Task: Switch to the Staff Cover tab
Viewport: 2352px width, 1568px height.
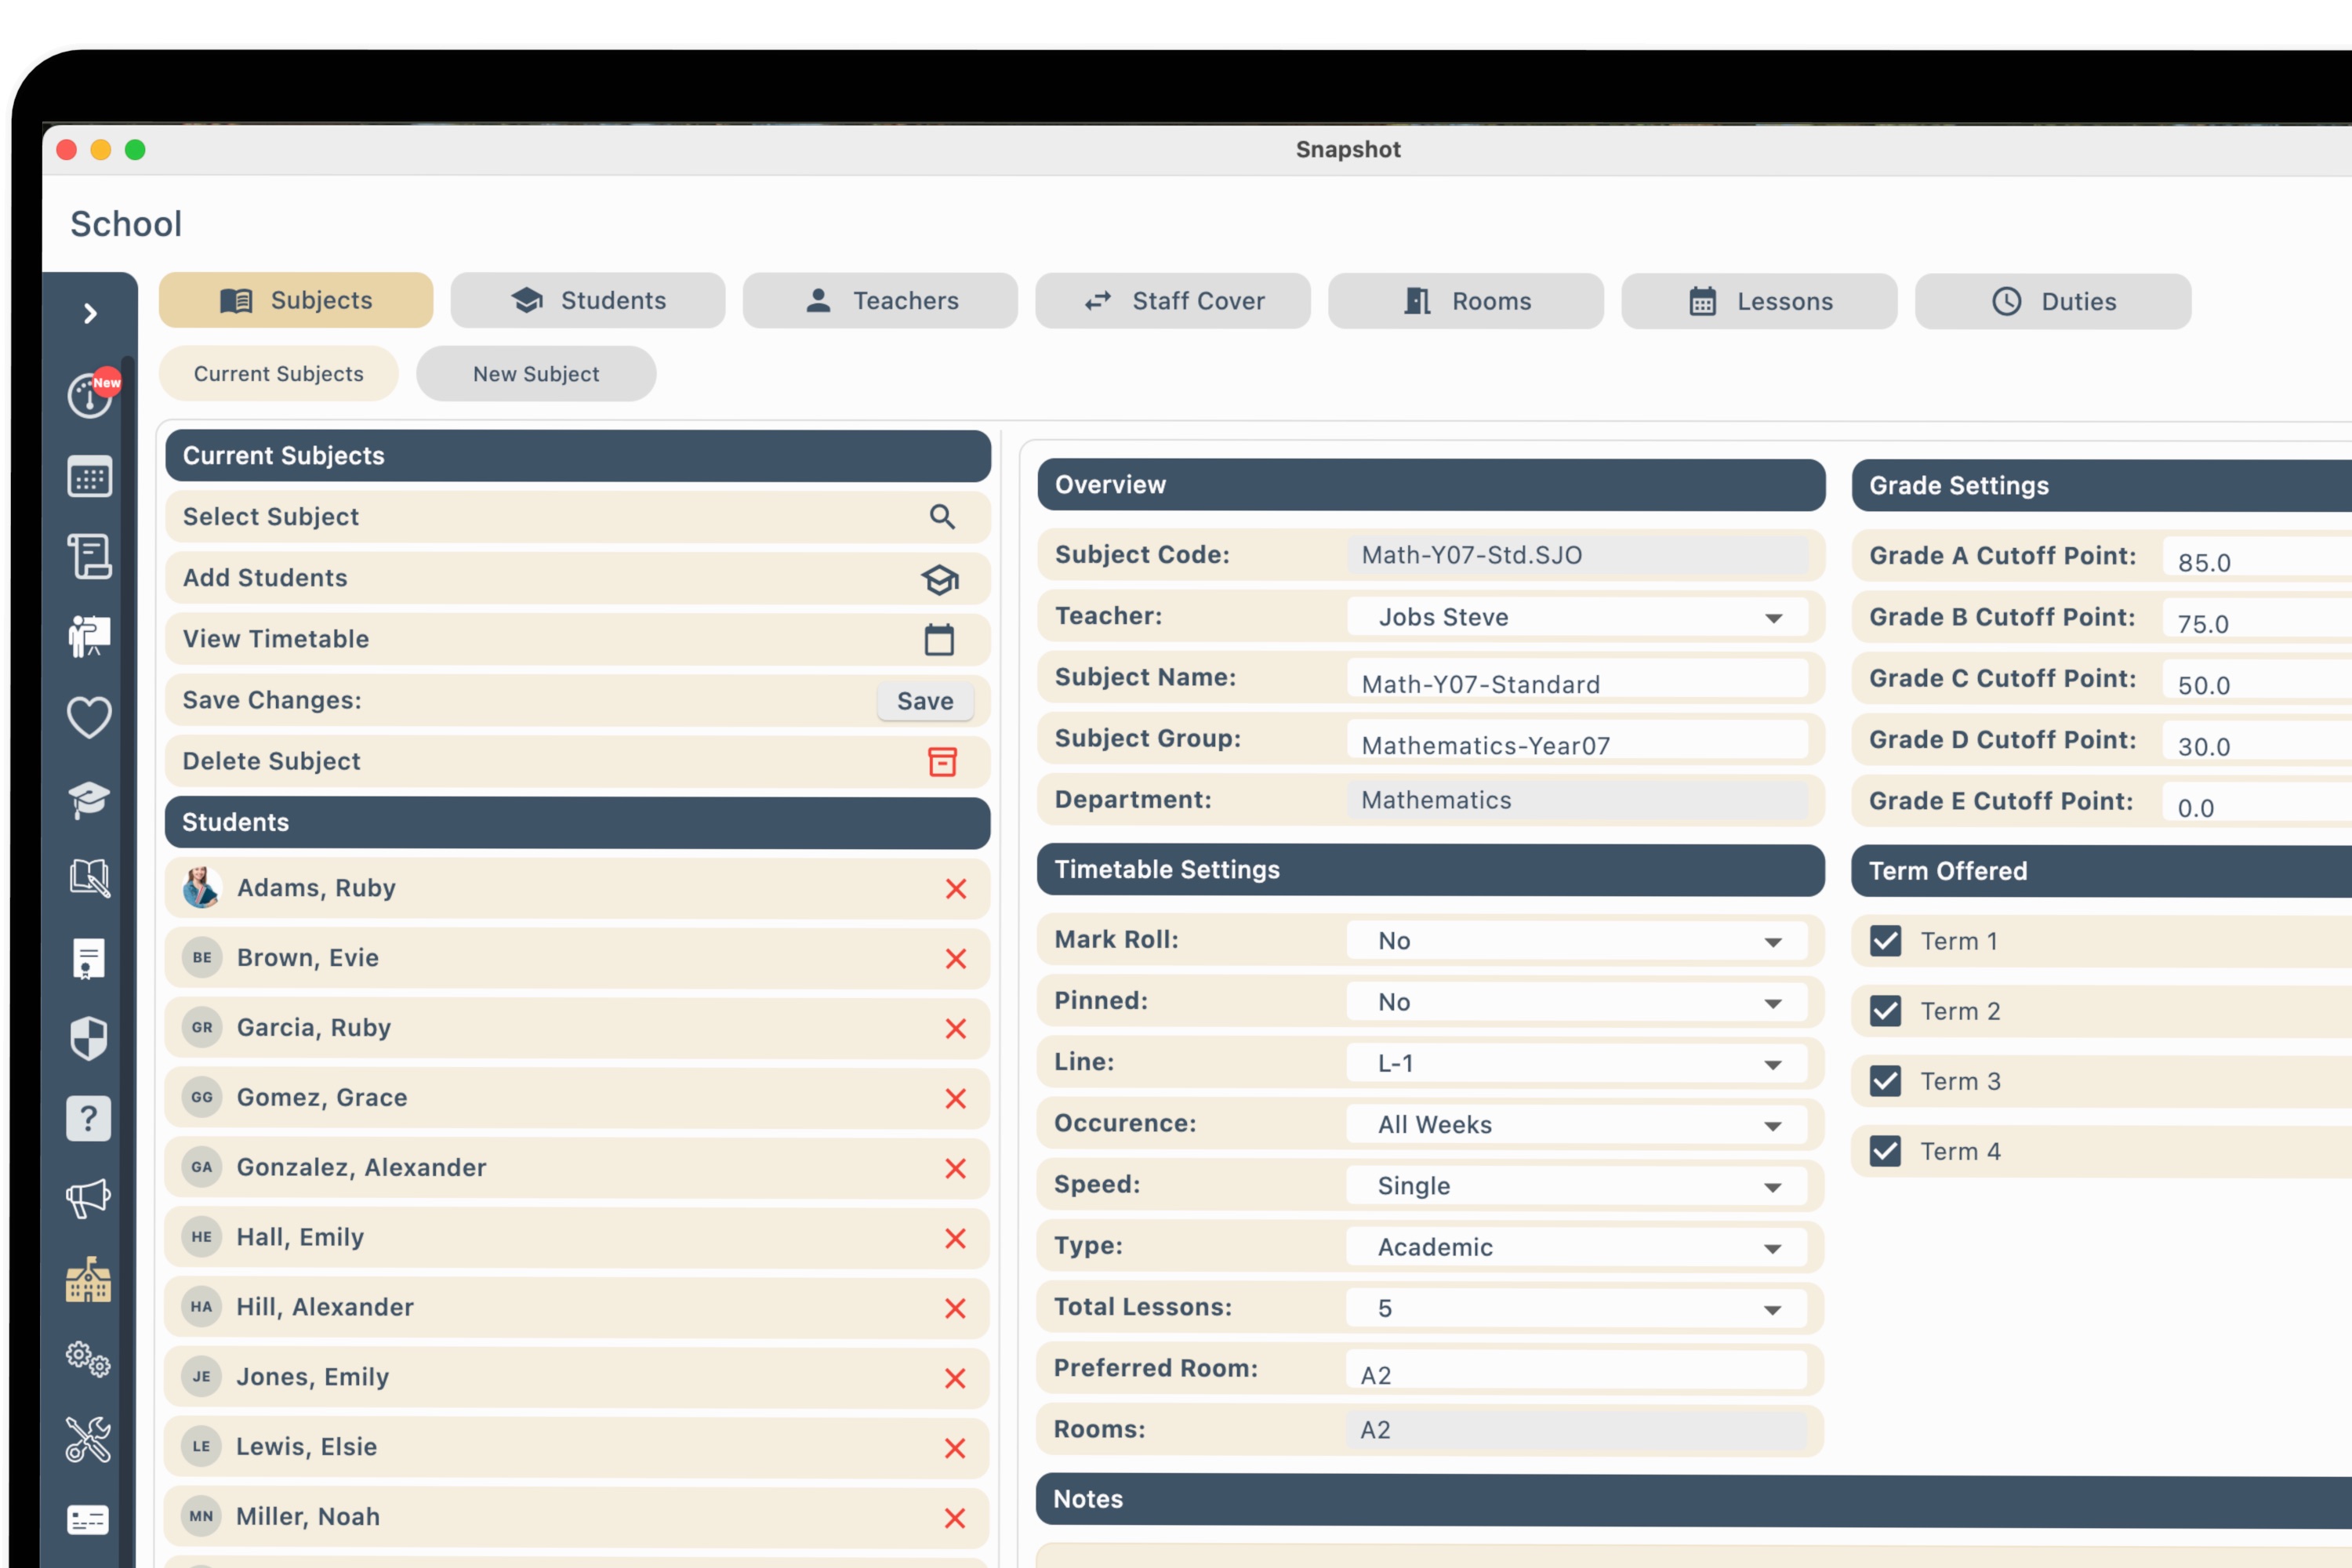Action: (x=1173, y=301)
